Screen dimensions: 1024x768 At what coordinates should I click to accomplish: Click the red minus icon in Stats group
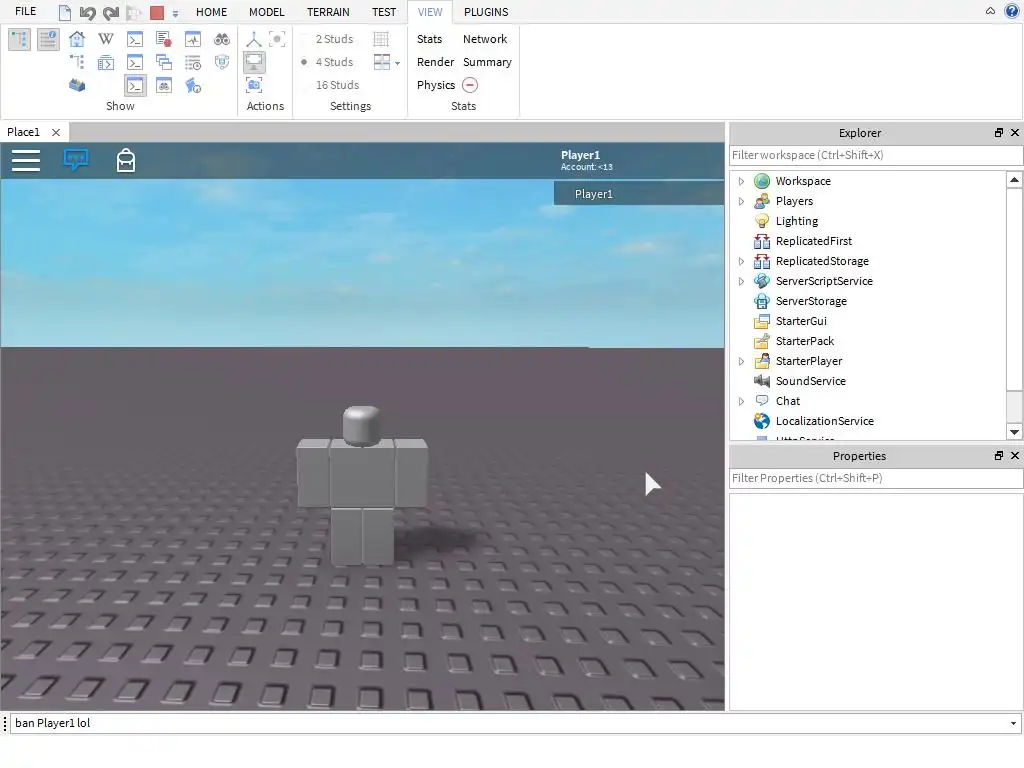[x=470, y=85]
